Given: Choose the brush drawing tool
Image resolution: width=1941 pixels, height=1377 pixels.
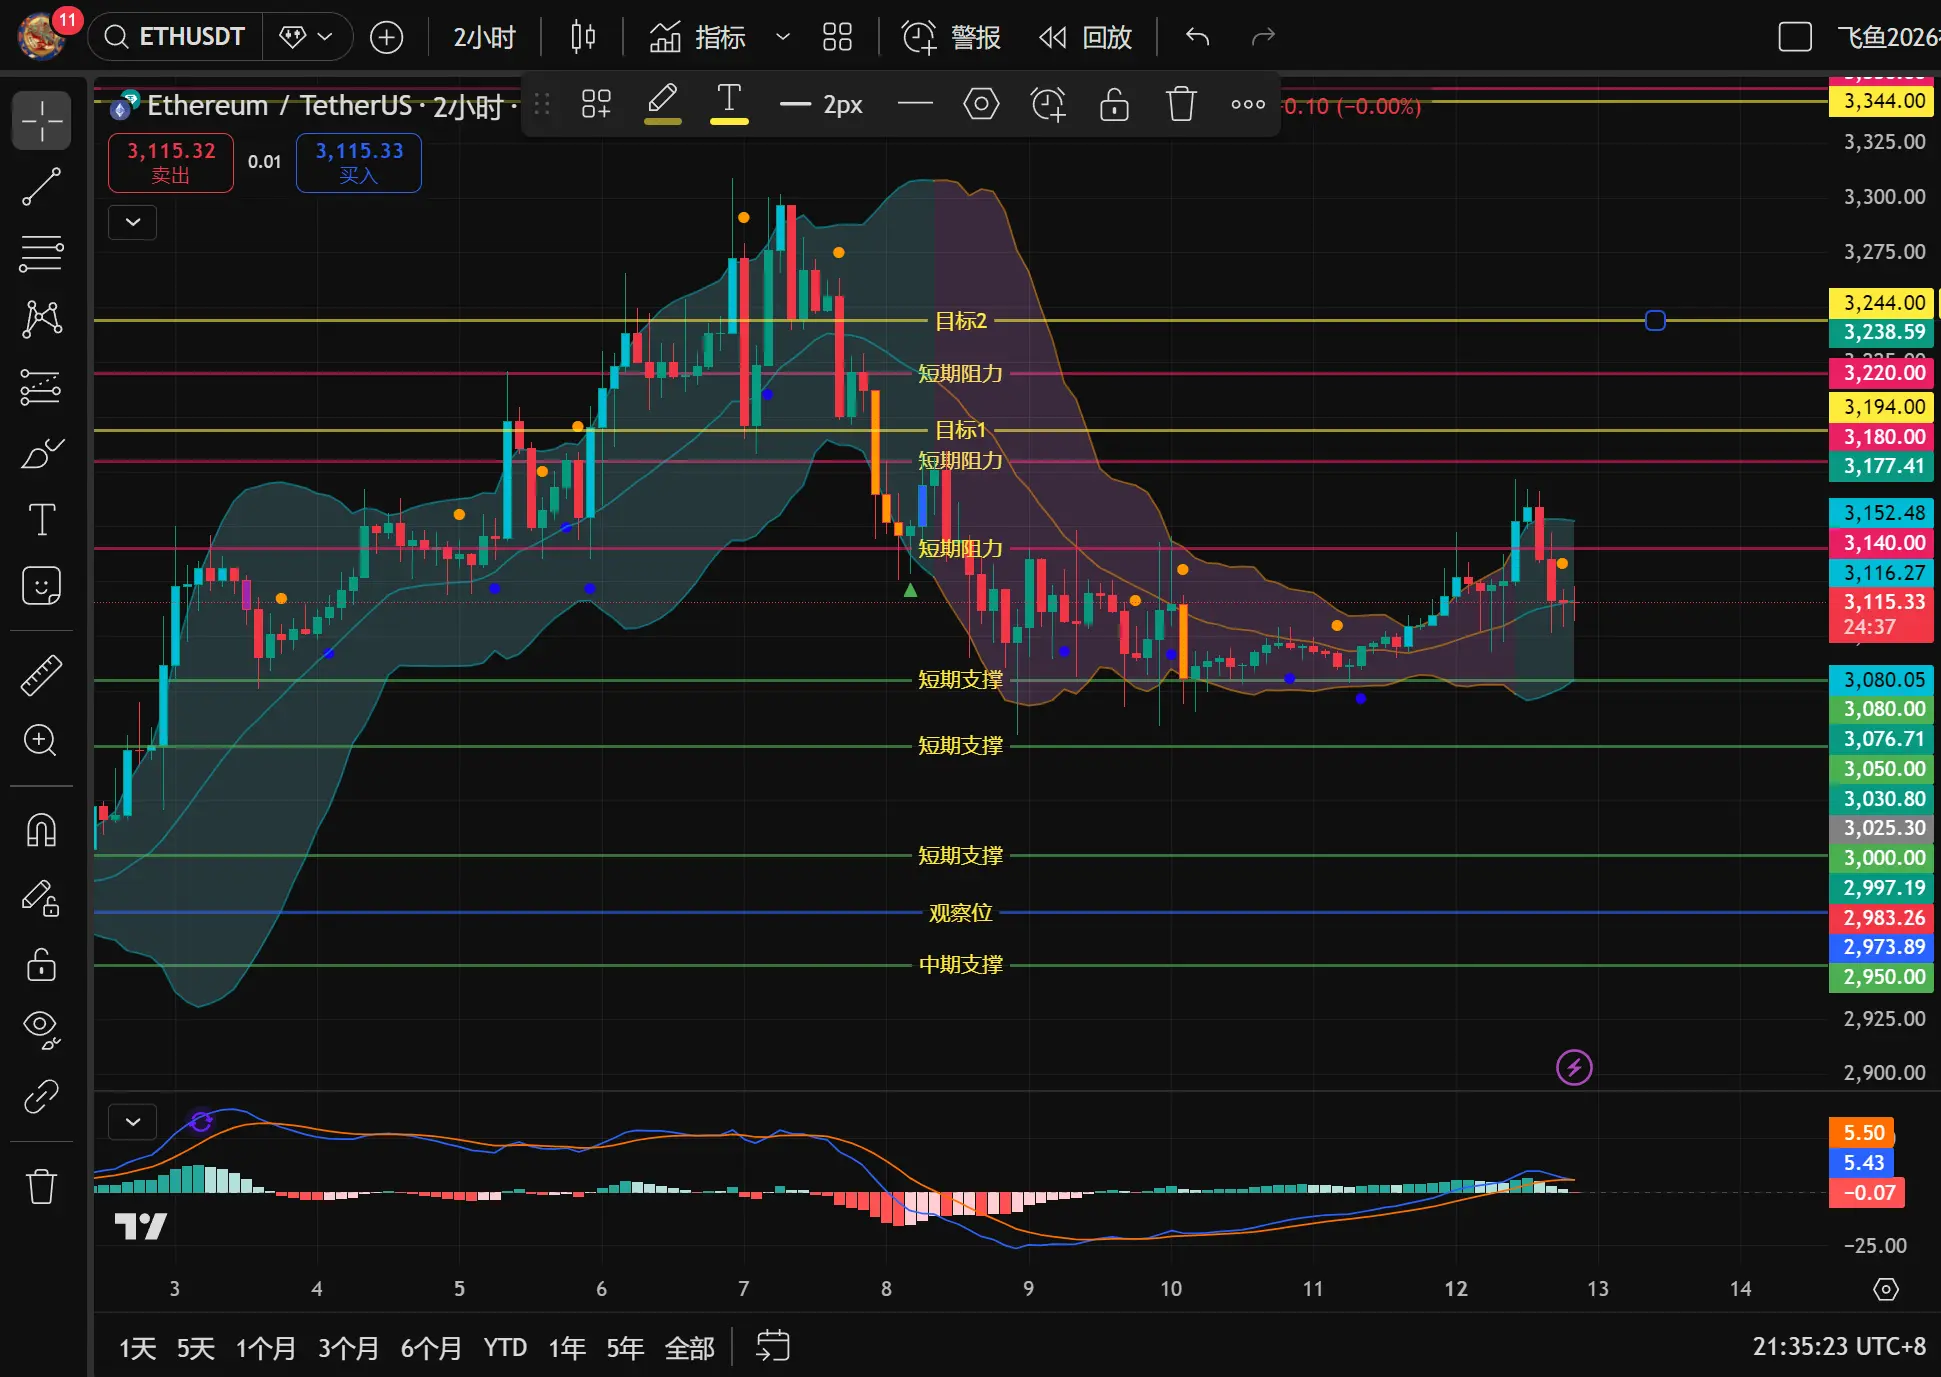Looking at the screenshot, I should tap(41, 453).
